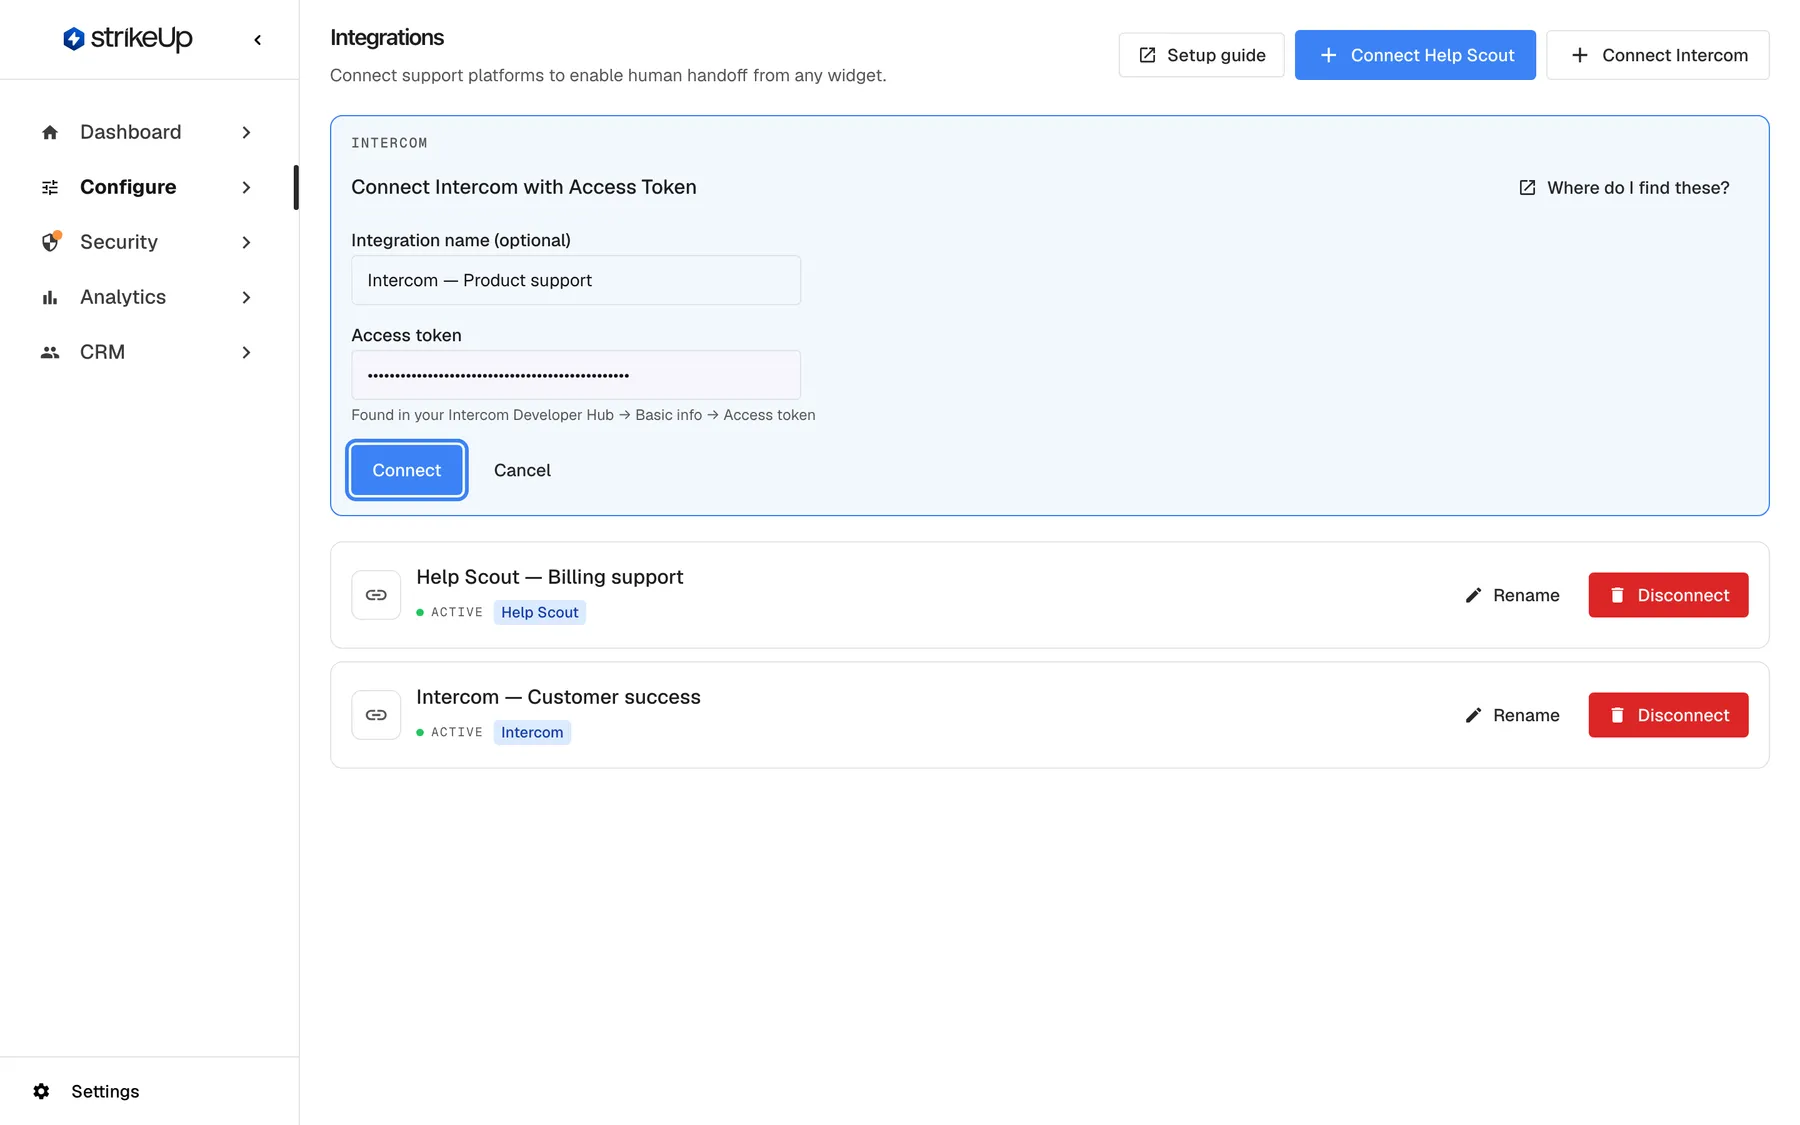Click the CRM people icon
The width and height of the screenshot is (1800, 1125).
(50, 352)
